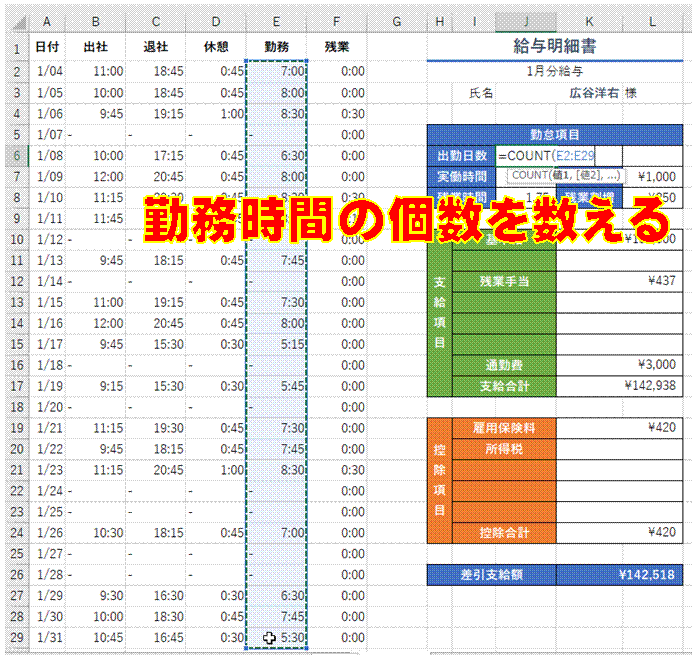This screenshot has width=698, height=663.
Task: Select row 15 header
Action: tap(17, 344)
